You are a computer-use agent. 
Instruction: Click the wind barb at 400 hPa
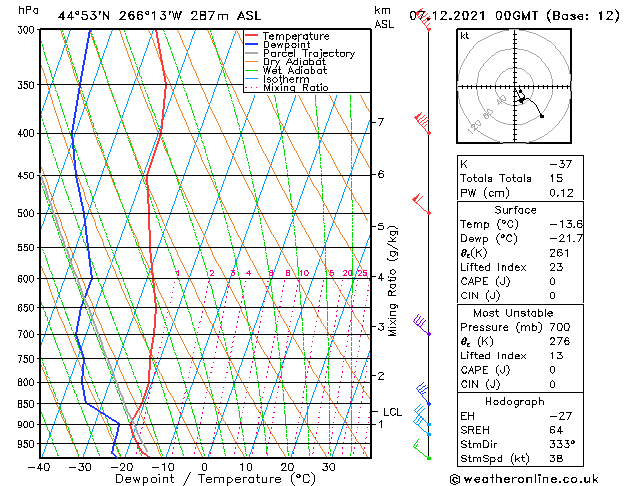click(x=422, y=123)
